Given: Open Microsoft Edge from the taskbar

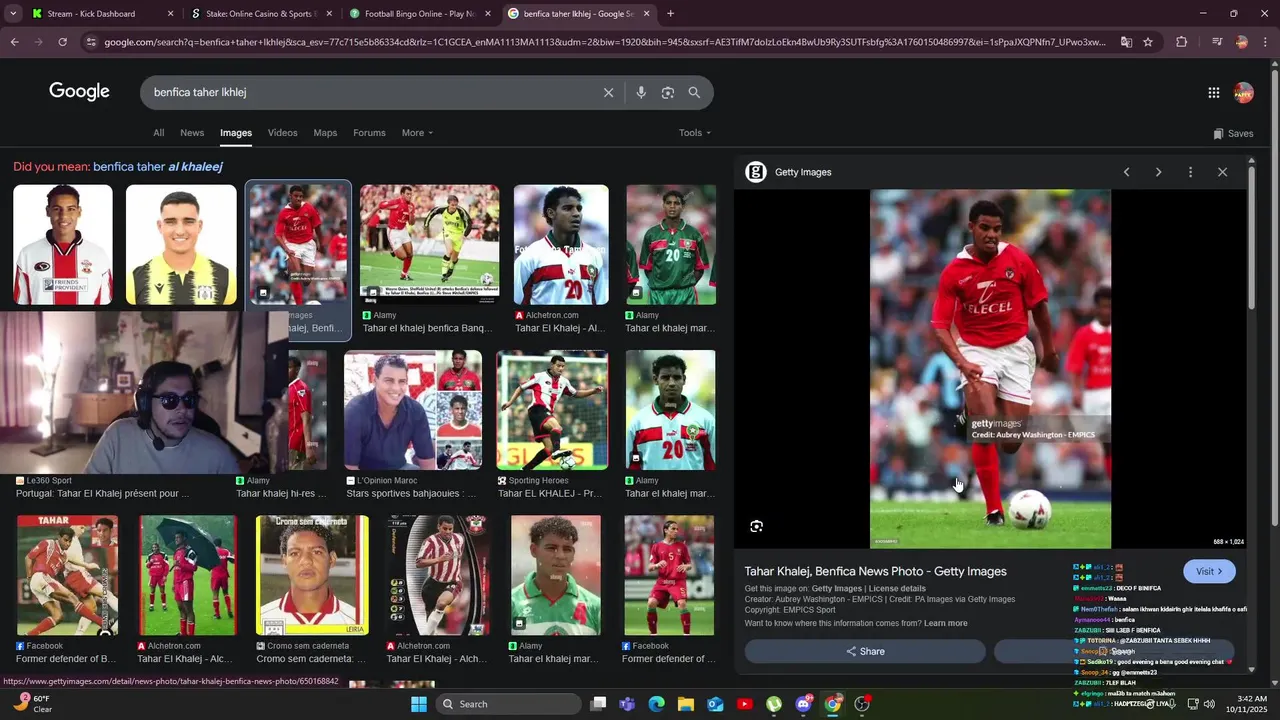Looking at the screenshot, I should [656, 704].
